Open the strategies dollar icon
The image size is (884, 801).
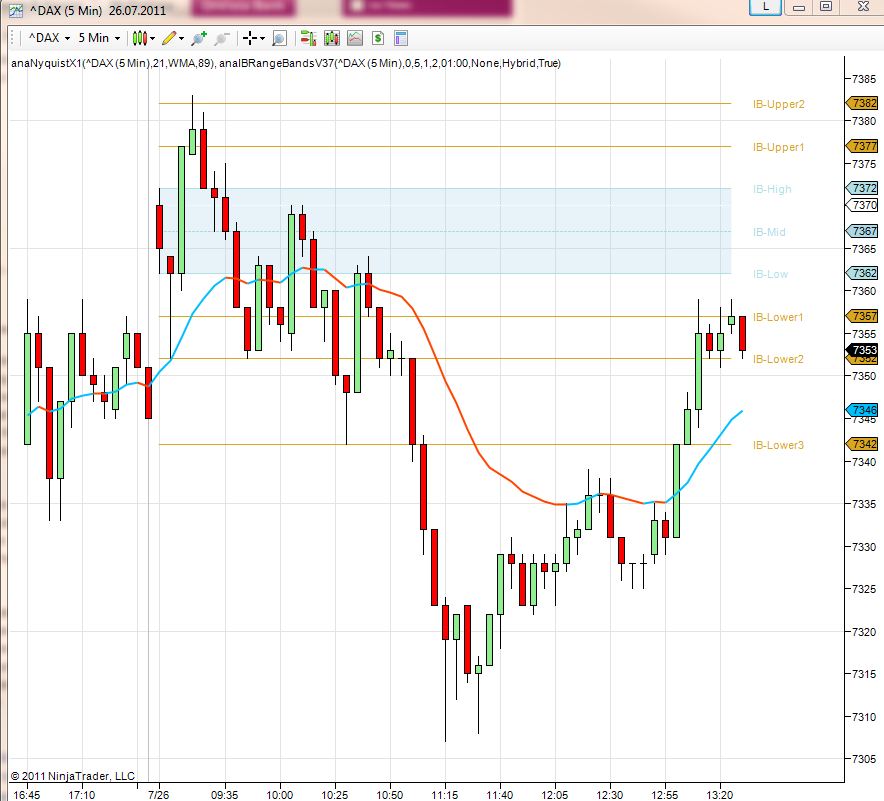[378, 38]
